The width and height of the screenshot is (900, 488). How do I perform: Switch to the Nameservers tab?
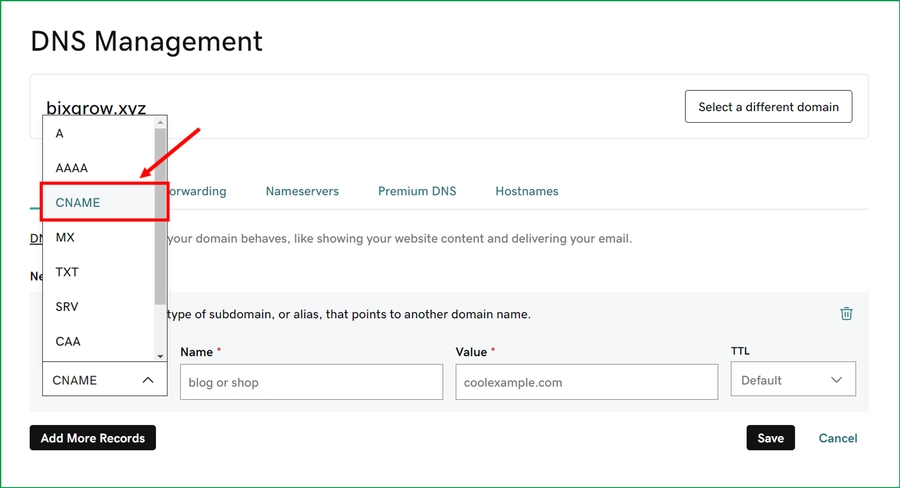point(302,191)
